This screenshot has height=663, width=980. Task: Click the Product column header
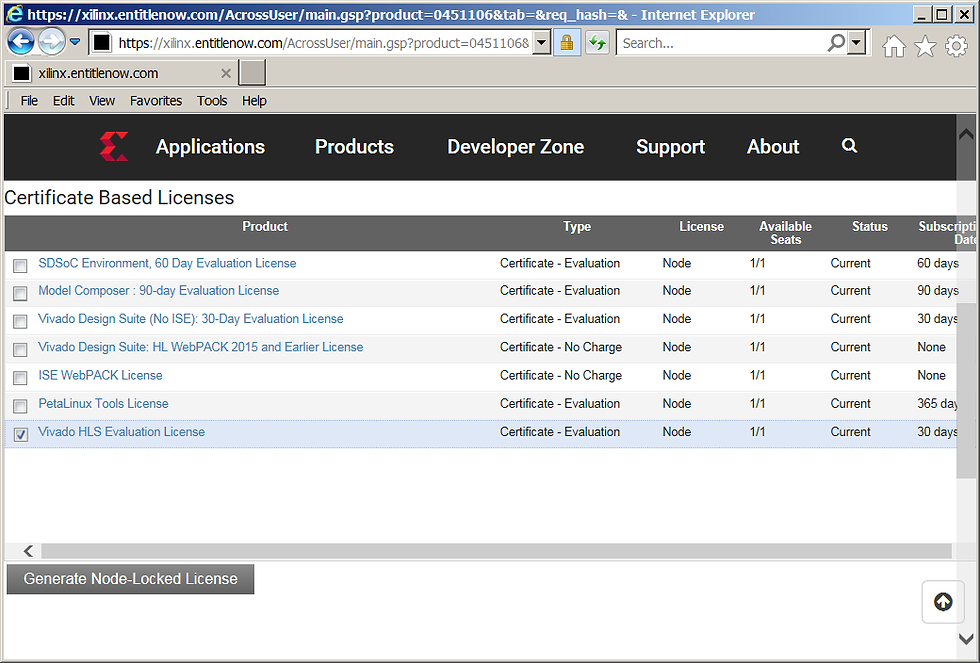(265, 226)
